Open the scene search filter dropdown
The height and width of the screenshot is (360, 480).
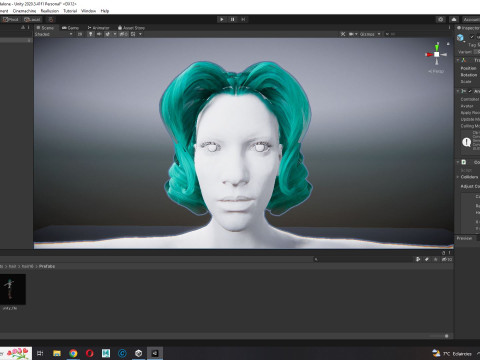click(388, 34)
